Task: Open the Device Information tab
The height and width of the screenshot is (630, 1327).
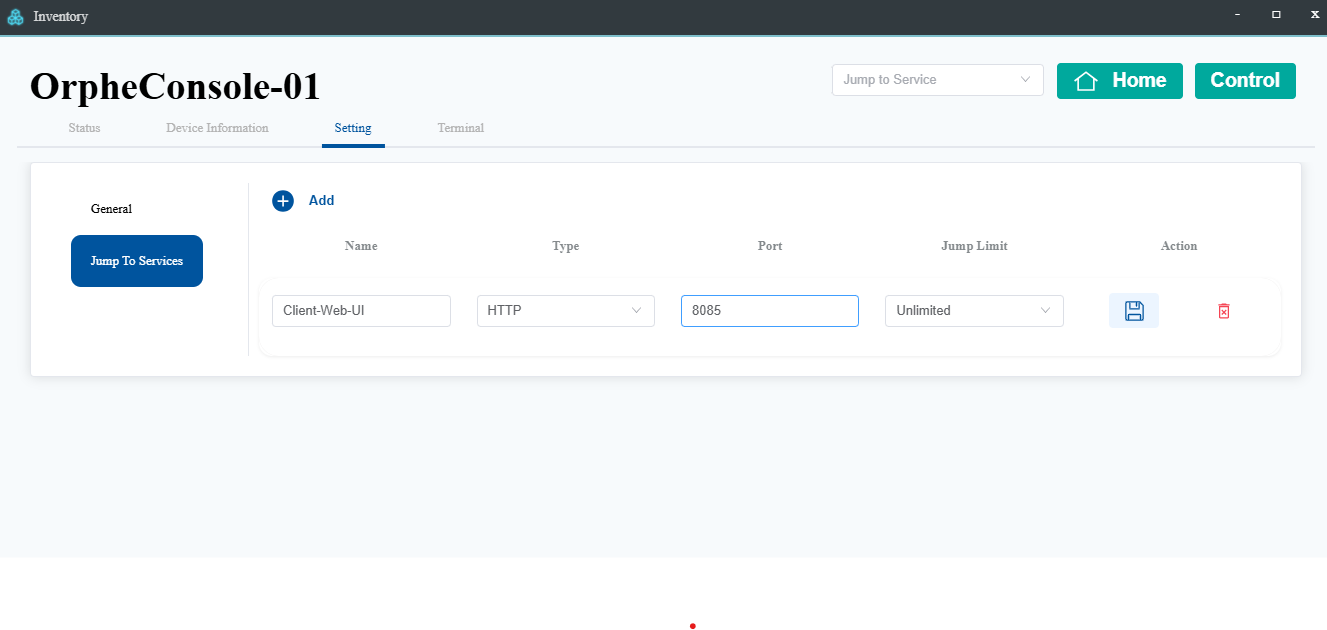Action: [217, 128]
